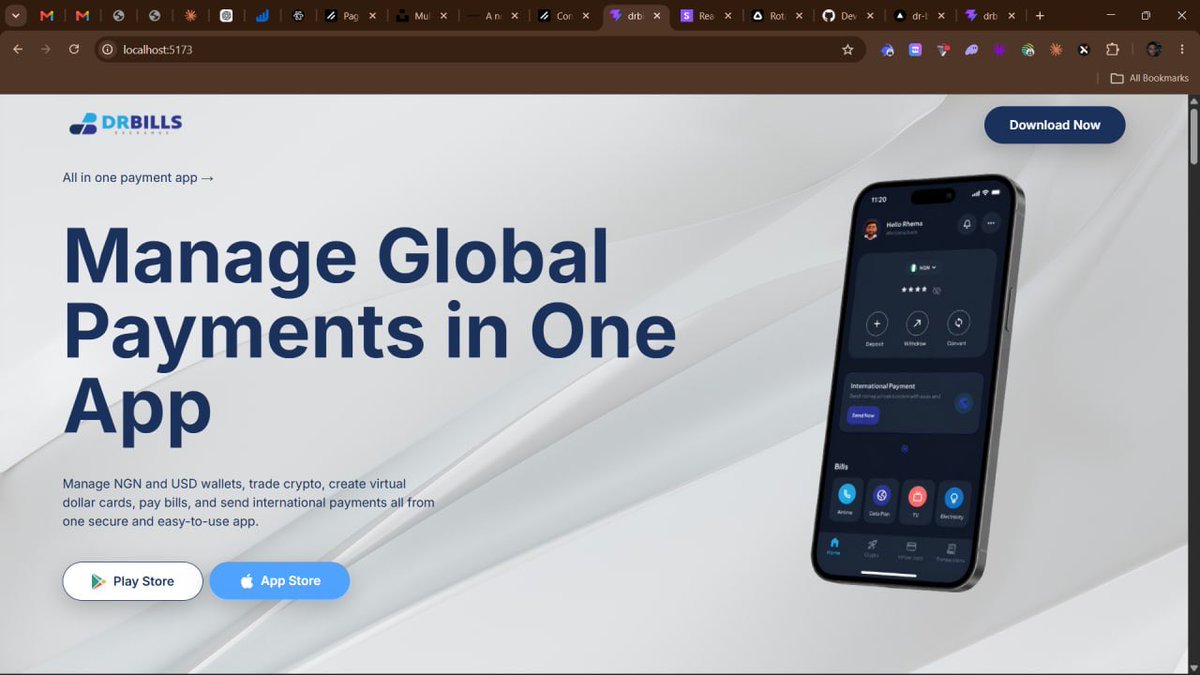
Task: Click the Download Now button
Action: [x=1055, y=125]
